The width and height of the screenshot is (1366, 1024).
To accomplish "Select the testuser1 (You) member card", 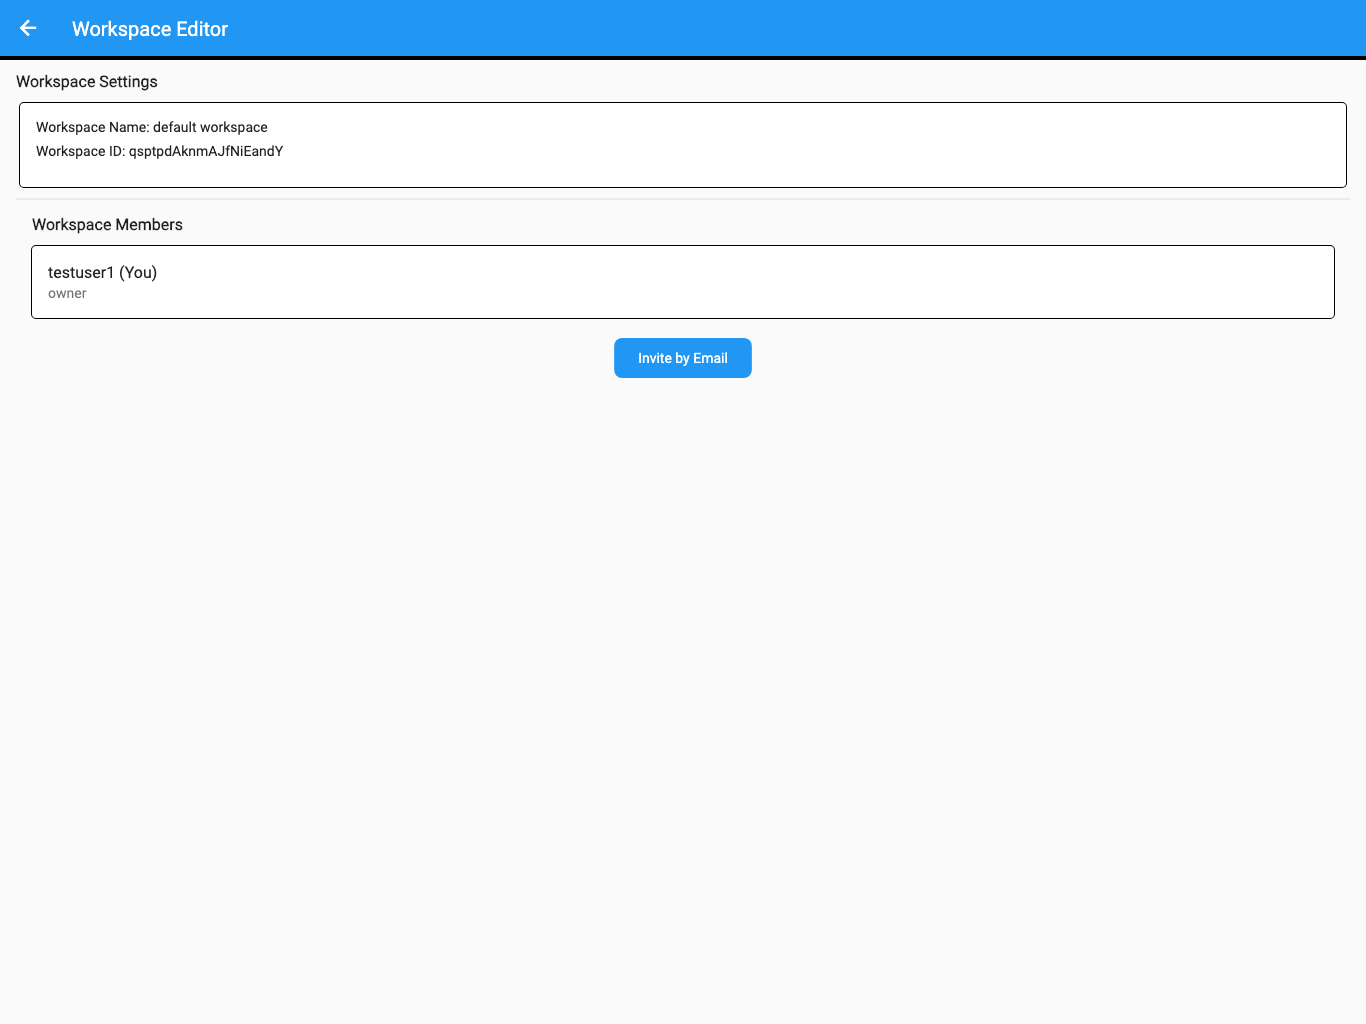I will point(683,282).
